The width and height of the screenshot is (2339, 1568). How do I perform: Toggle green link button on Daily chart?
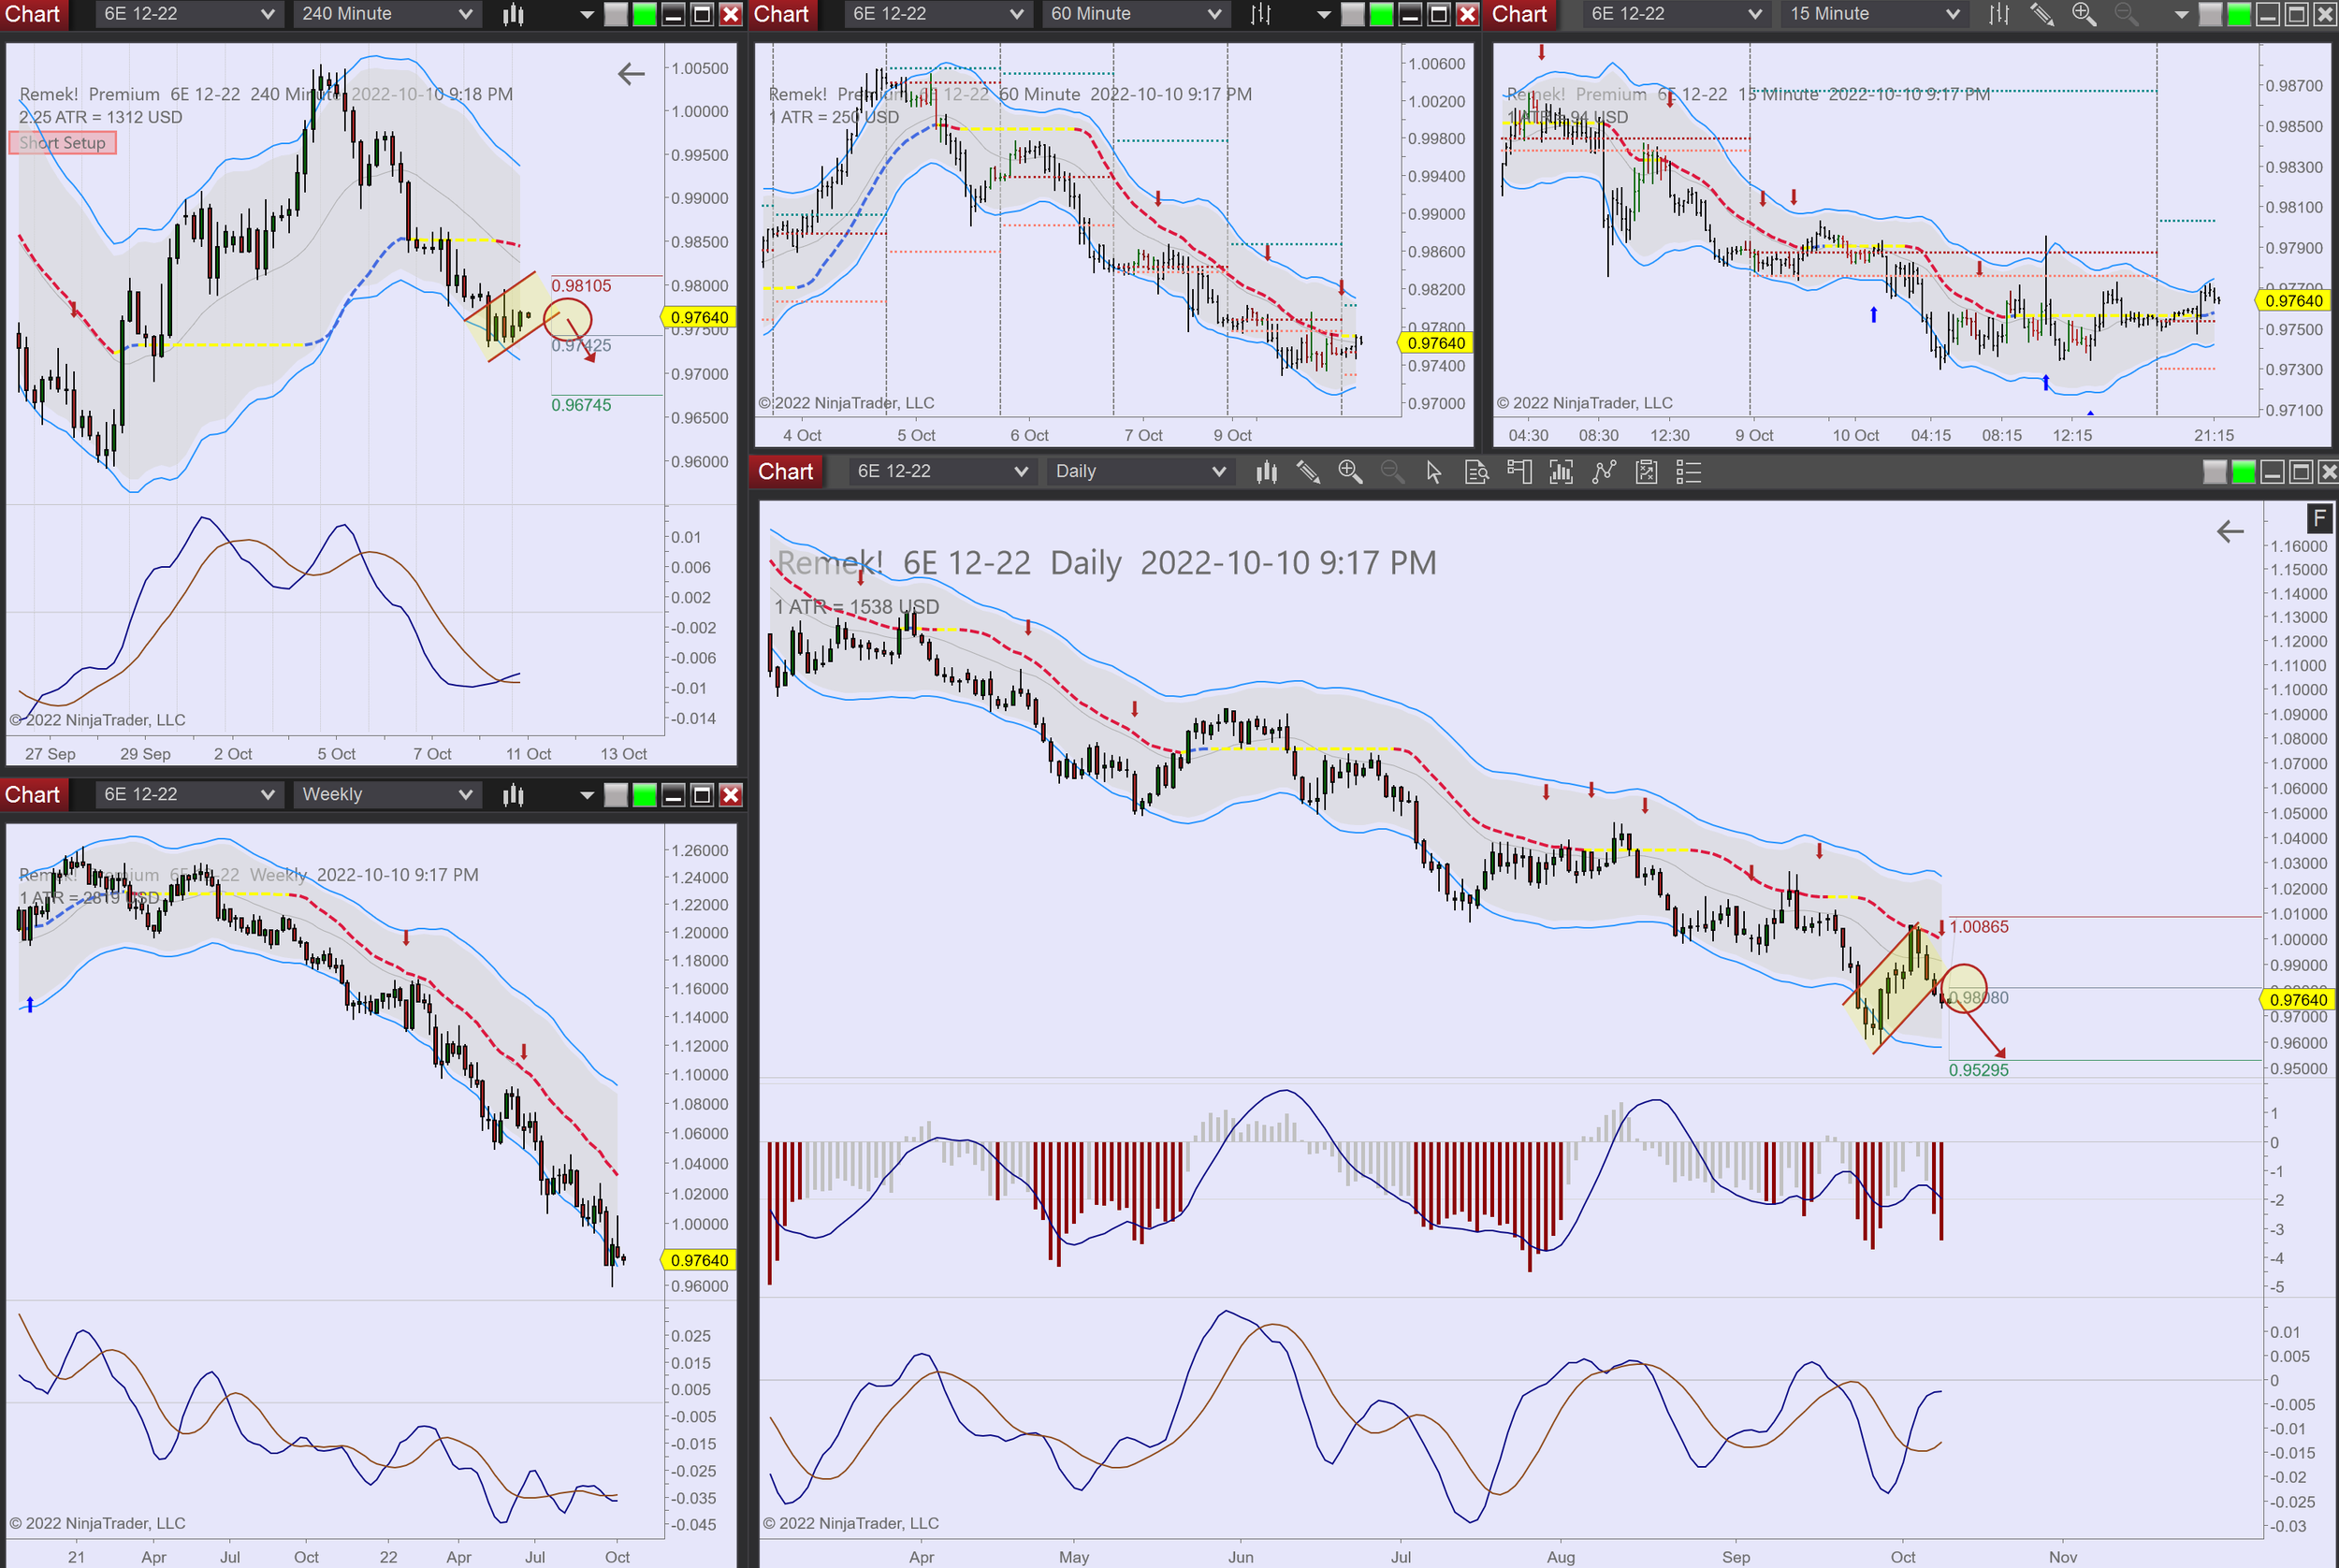2243,472
